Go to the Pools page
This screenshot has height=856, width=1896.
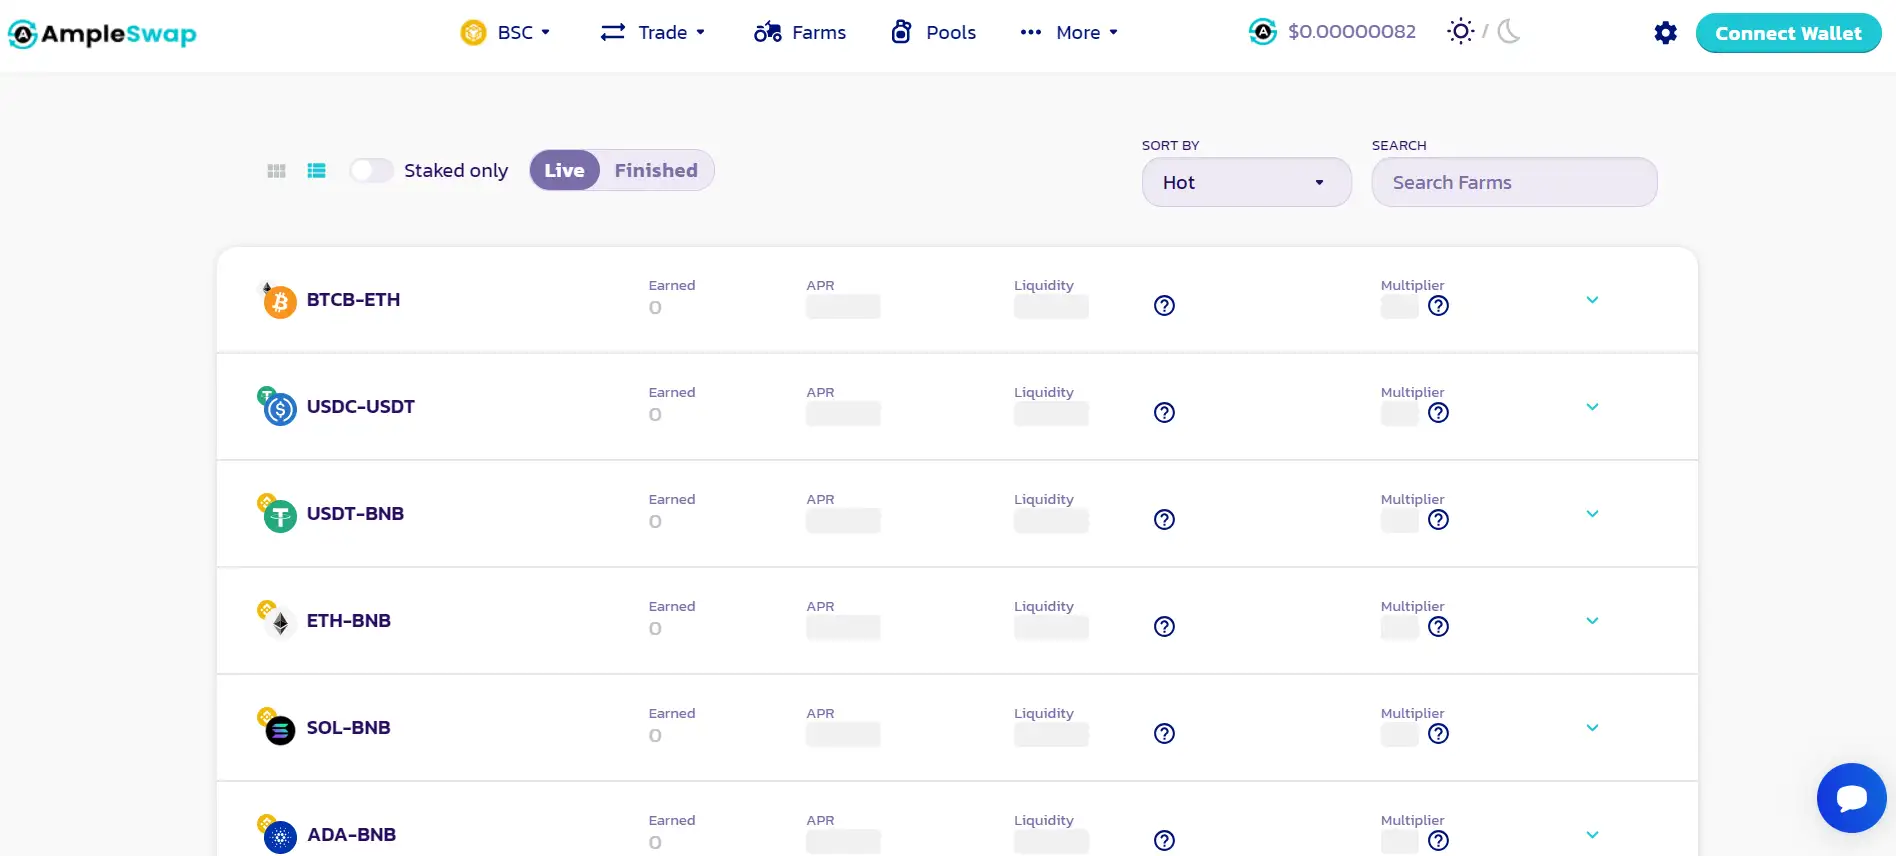coord(933,33)
